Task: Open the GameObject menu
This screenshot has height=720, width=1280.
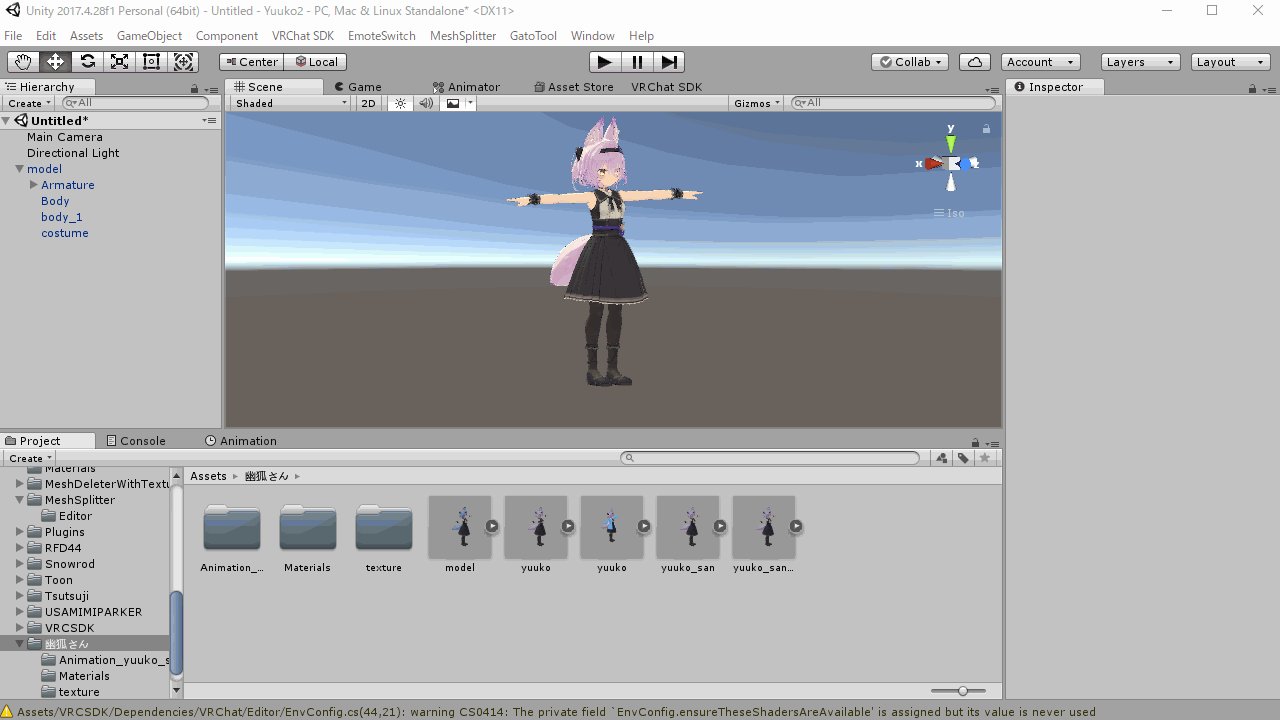Action: coord(149,35)
